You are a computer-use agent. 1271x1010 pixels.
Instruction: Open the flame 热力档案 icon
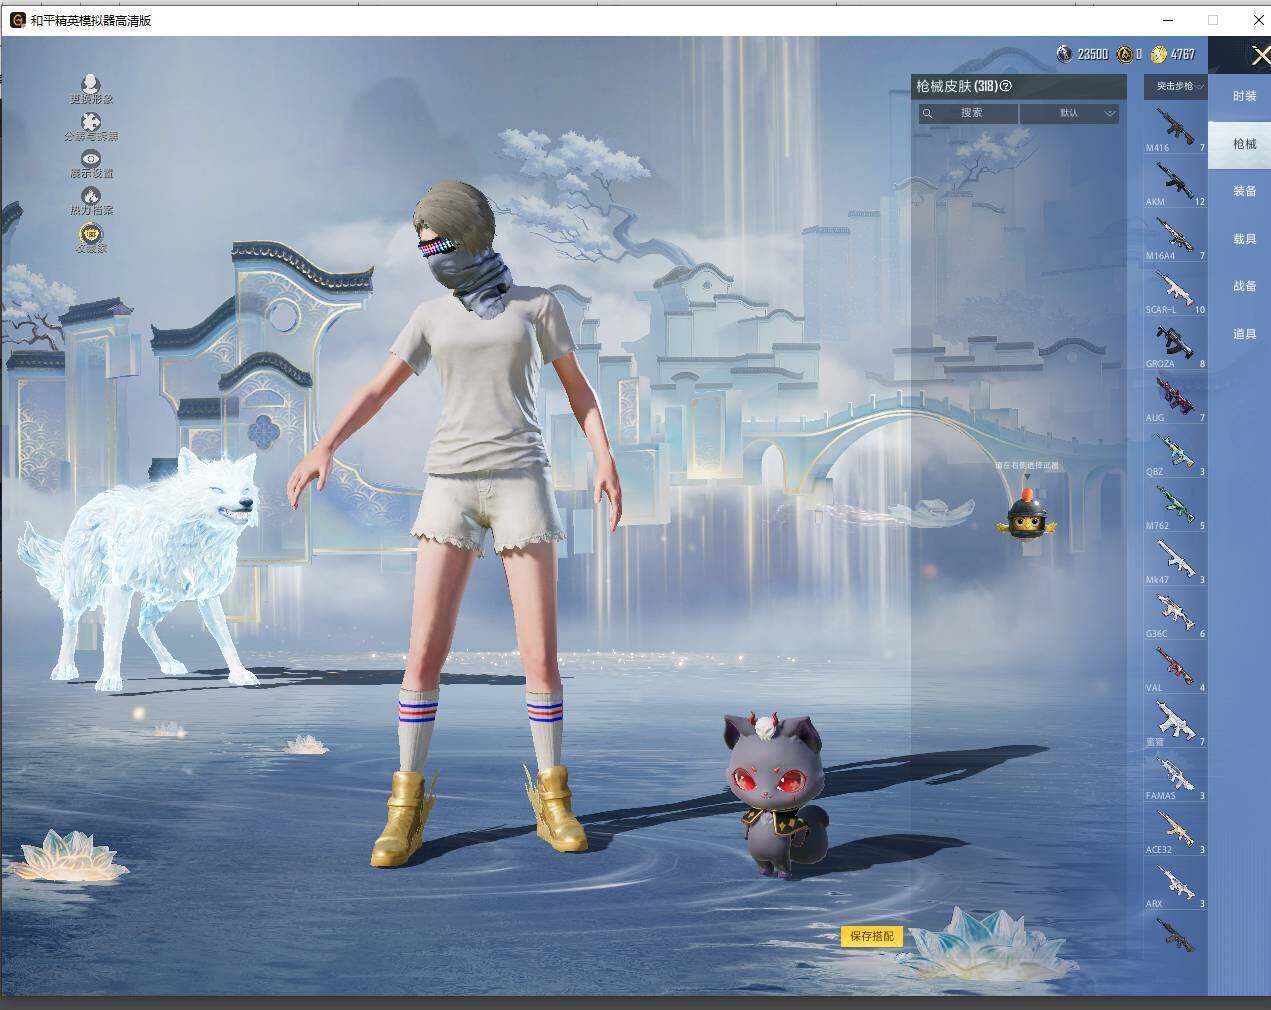click(91, 196)
